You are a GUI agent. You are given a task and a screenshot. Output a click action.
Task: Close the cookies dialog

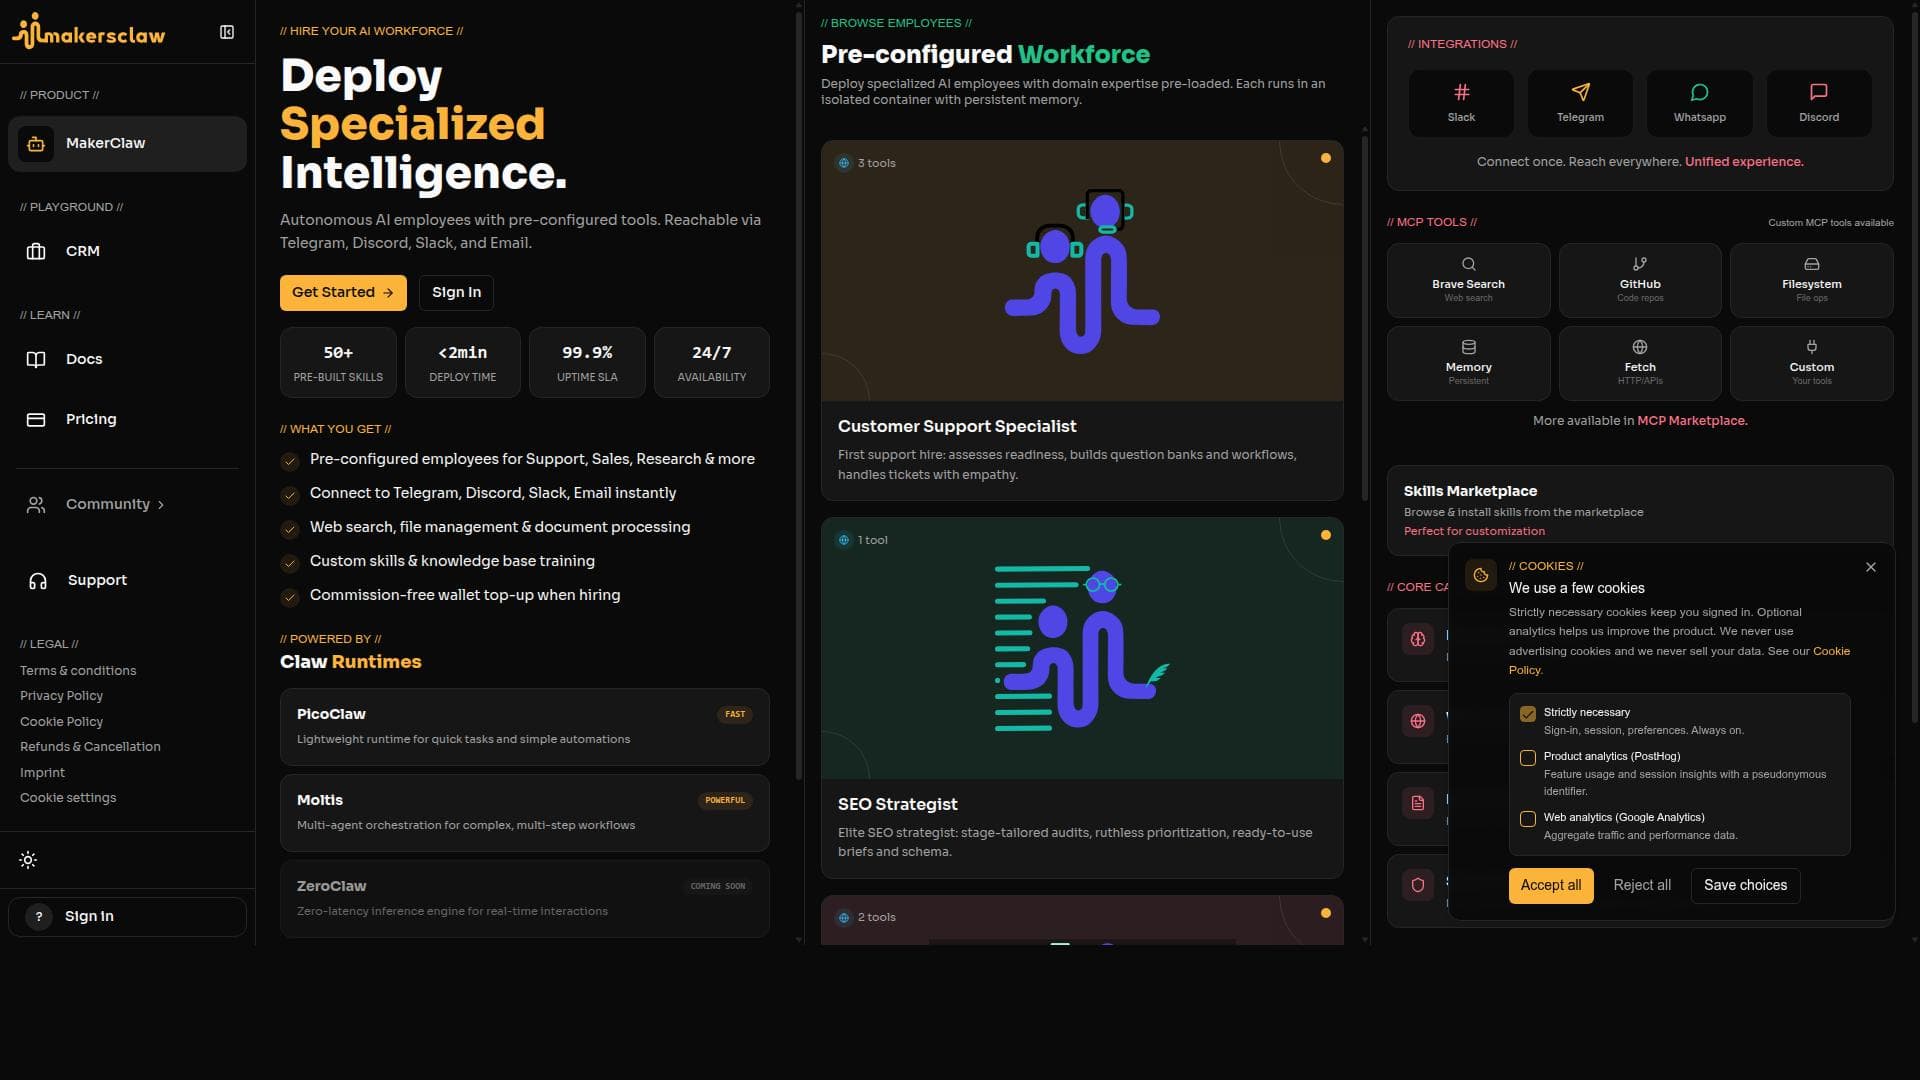click(1871, 567)
